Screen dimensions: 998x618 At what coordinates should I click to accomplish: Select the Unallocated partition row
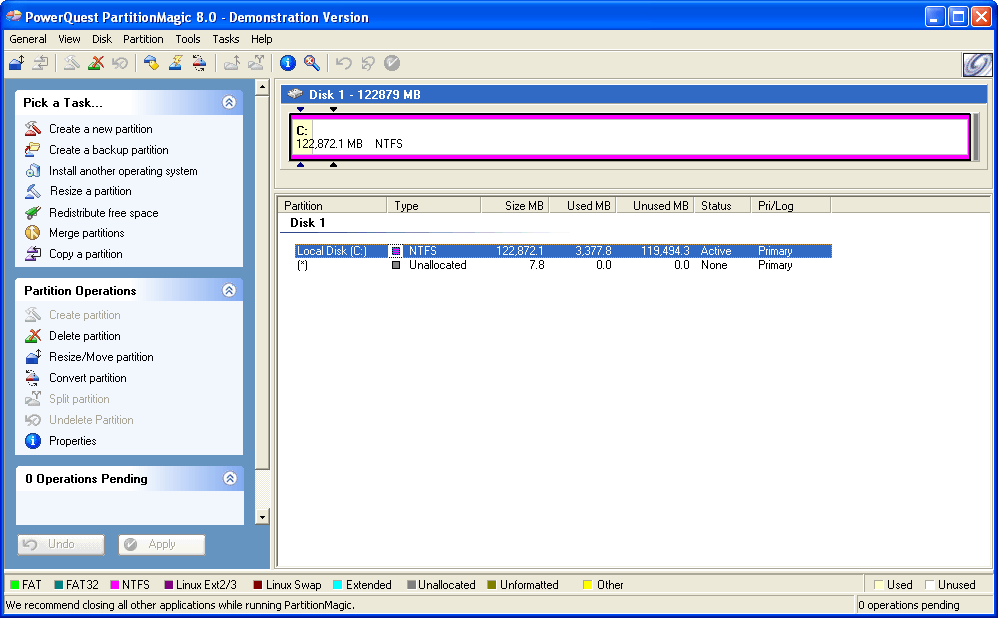click(437, 265)
